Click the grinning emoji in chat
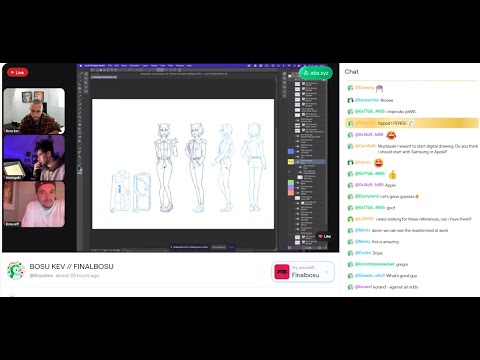The width and height of the screenshot is (480, 360). point(378,163)
